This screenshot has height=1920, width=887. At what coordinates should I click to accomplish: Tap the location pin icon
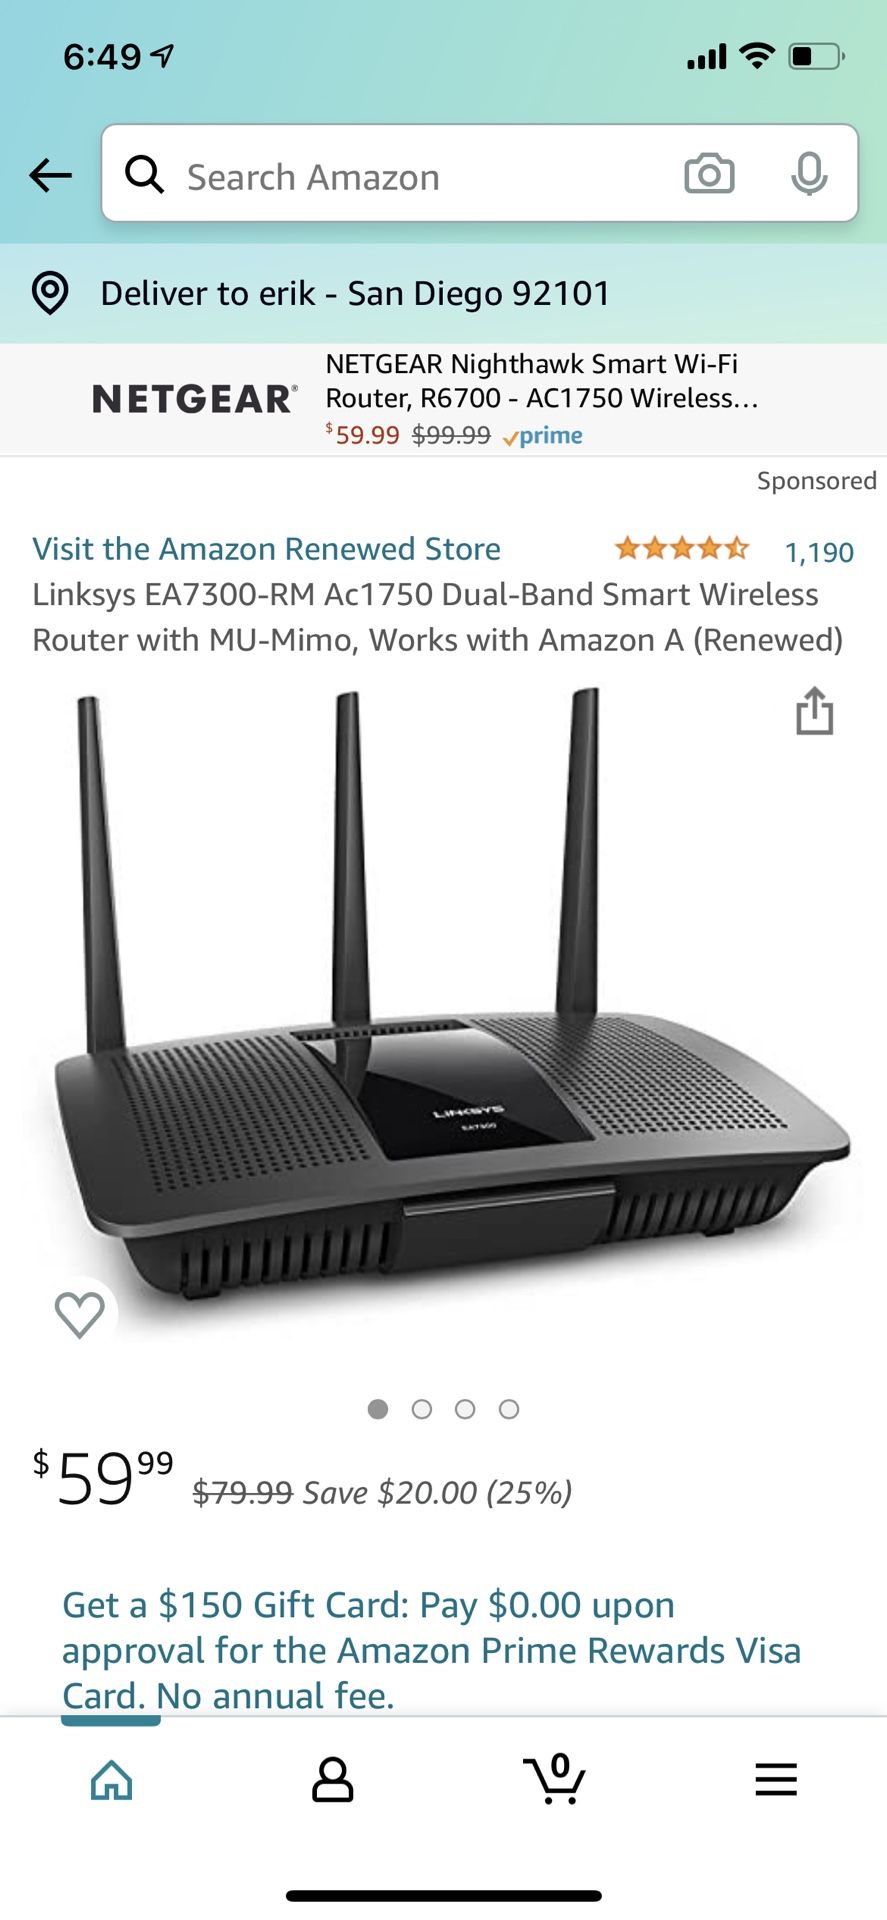click(50, 293)
